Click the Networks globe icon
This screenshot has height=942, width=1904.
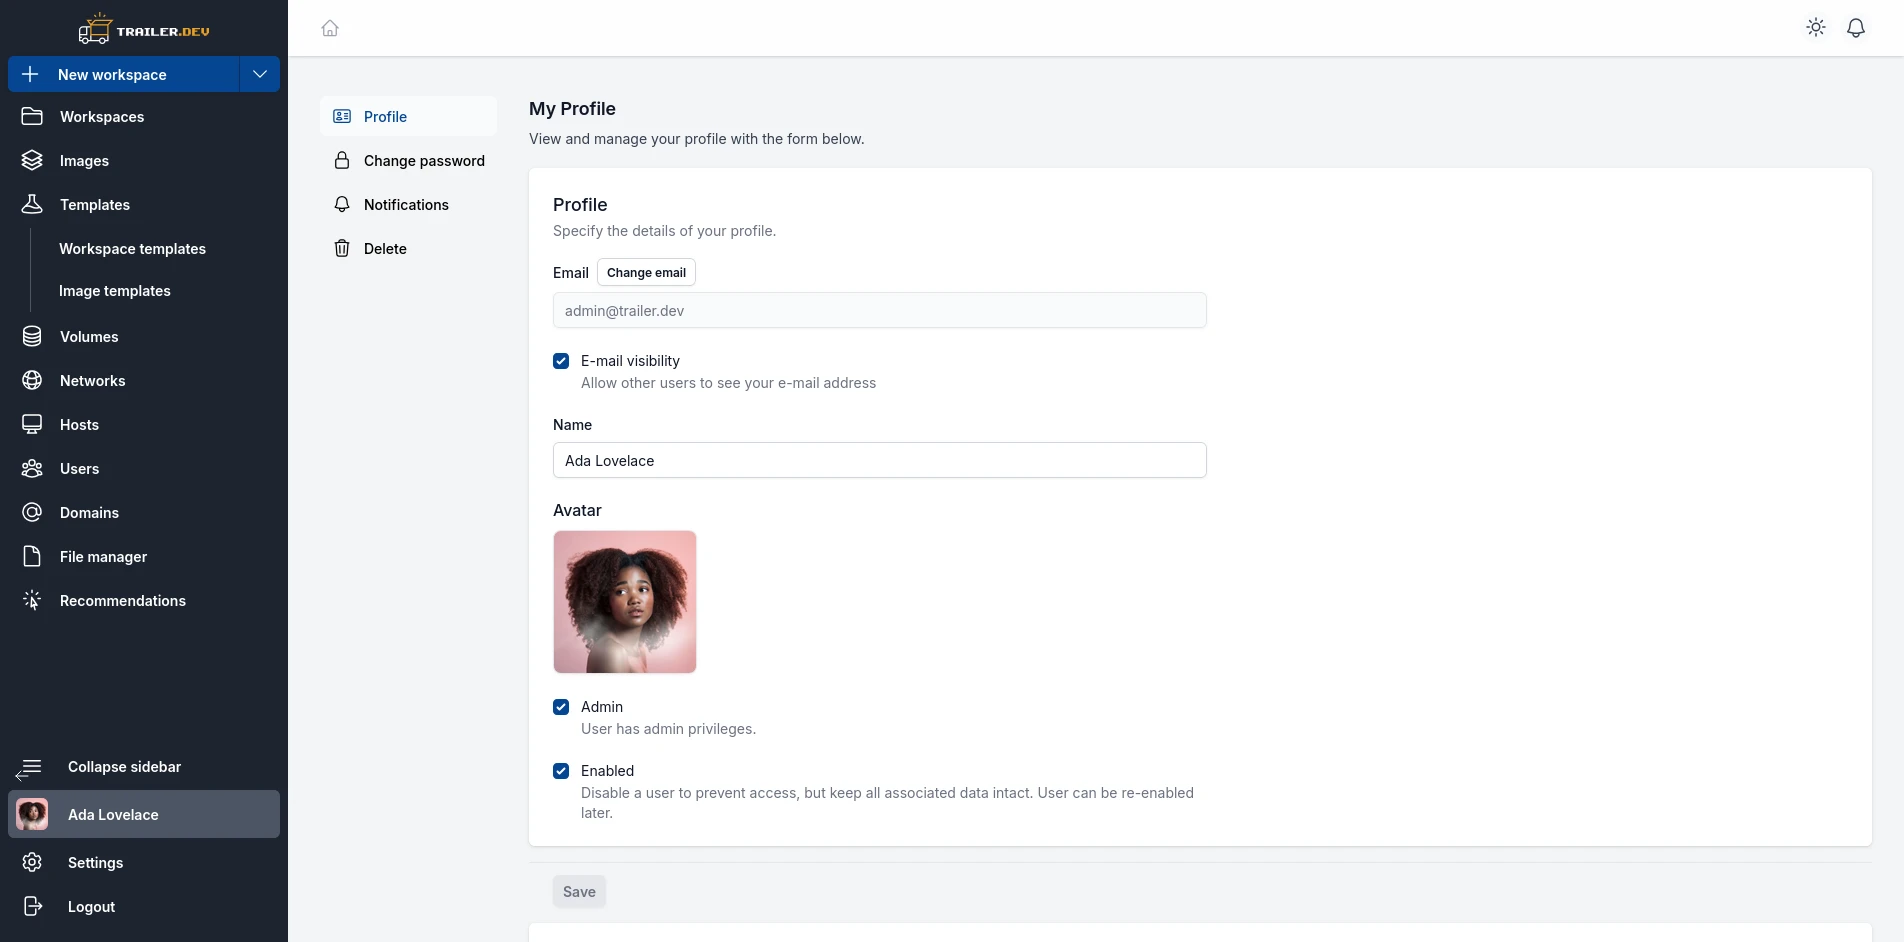click(x=32, y=380)
